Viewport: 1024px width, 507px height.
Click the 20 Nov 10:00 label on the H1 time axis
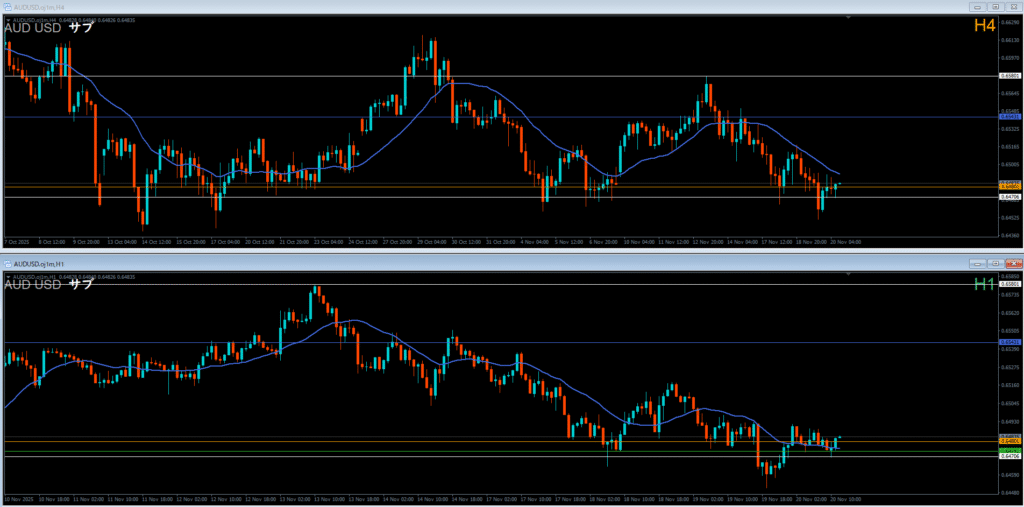tap(846, 499)
